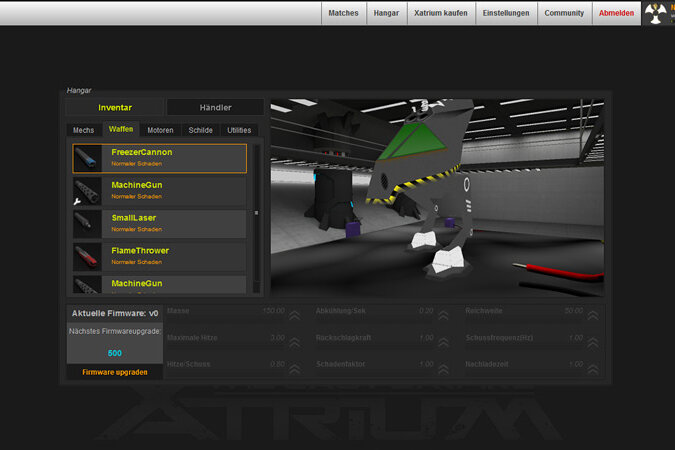The width and height of the screenshot is (675, 450).
Task: Open the Motoren category tab
Action: 160,130
